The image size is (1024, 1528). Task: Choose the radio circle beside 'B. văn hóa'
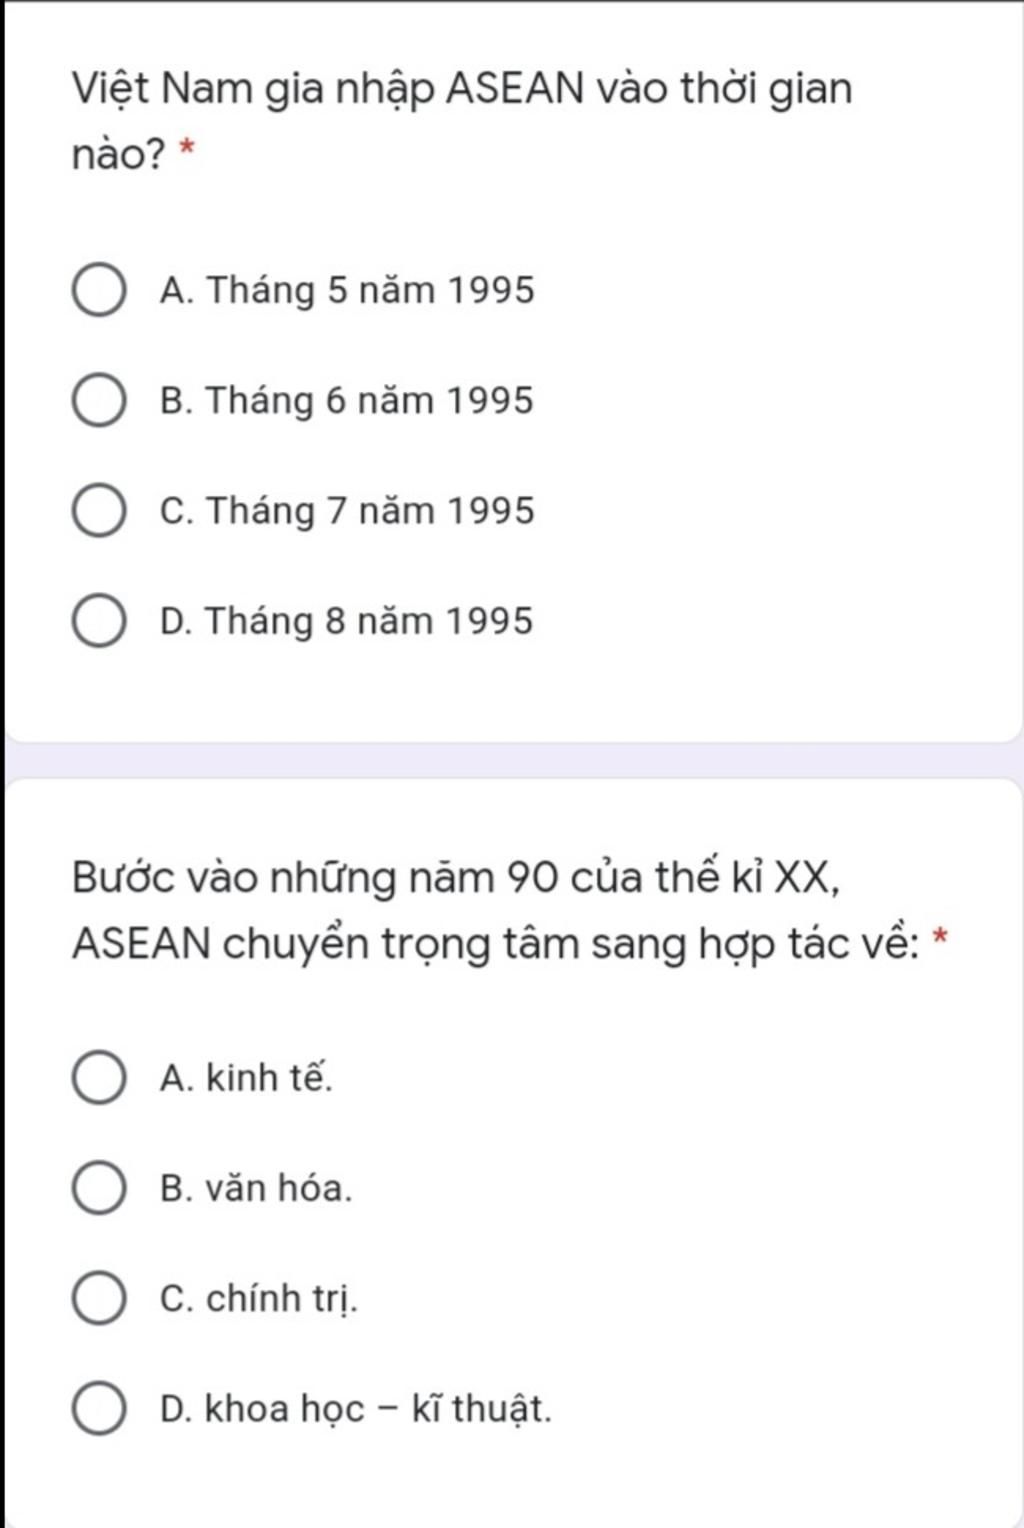[x=99, y=1188]
